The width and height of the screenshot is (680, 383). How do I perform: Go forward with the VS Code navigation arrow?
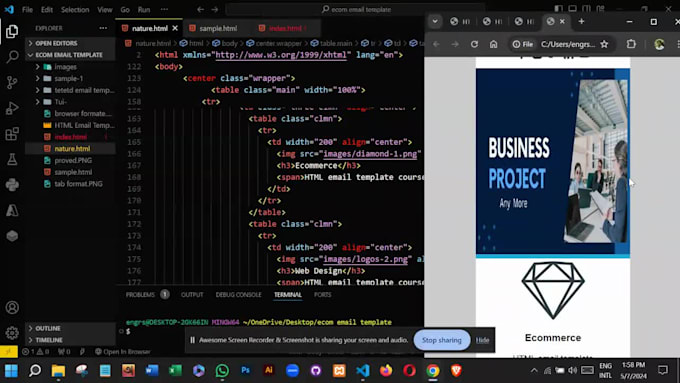pos(215,10)
